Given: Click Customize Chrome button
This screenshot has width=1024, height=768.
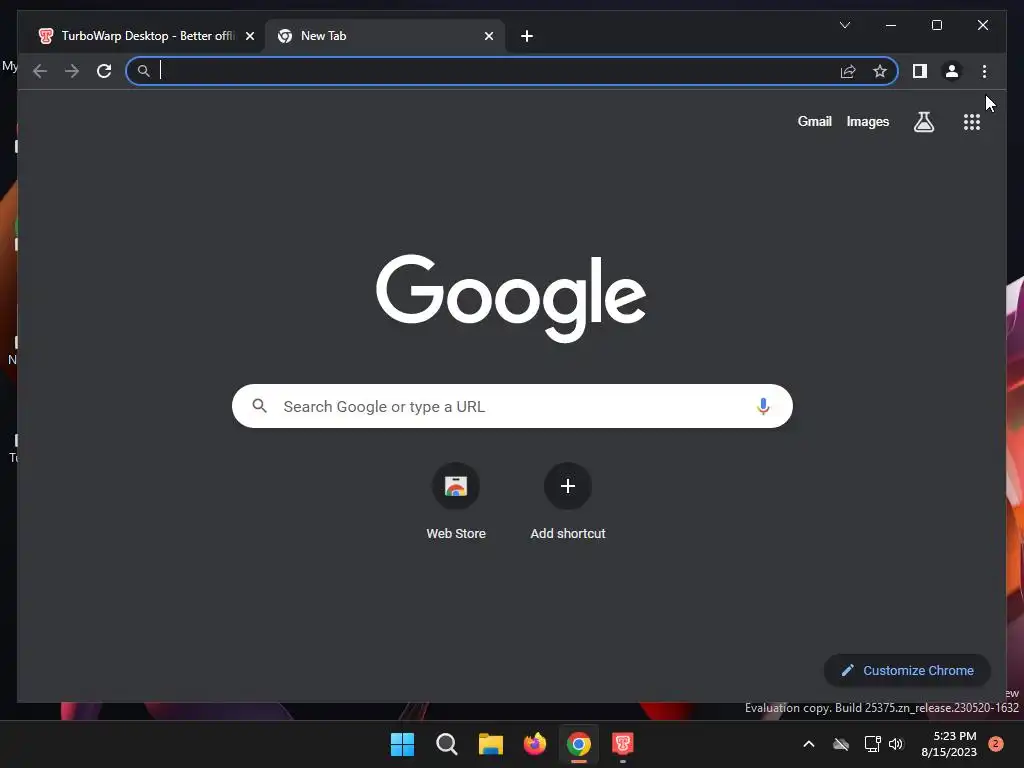Looking at the screenshot, I should pos(907,671).
